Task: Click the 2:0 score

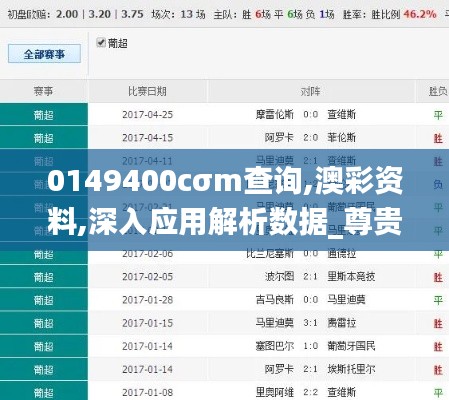Action: click(x=310, y=138)
